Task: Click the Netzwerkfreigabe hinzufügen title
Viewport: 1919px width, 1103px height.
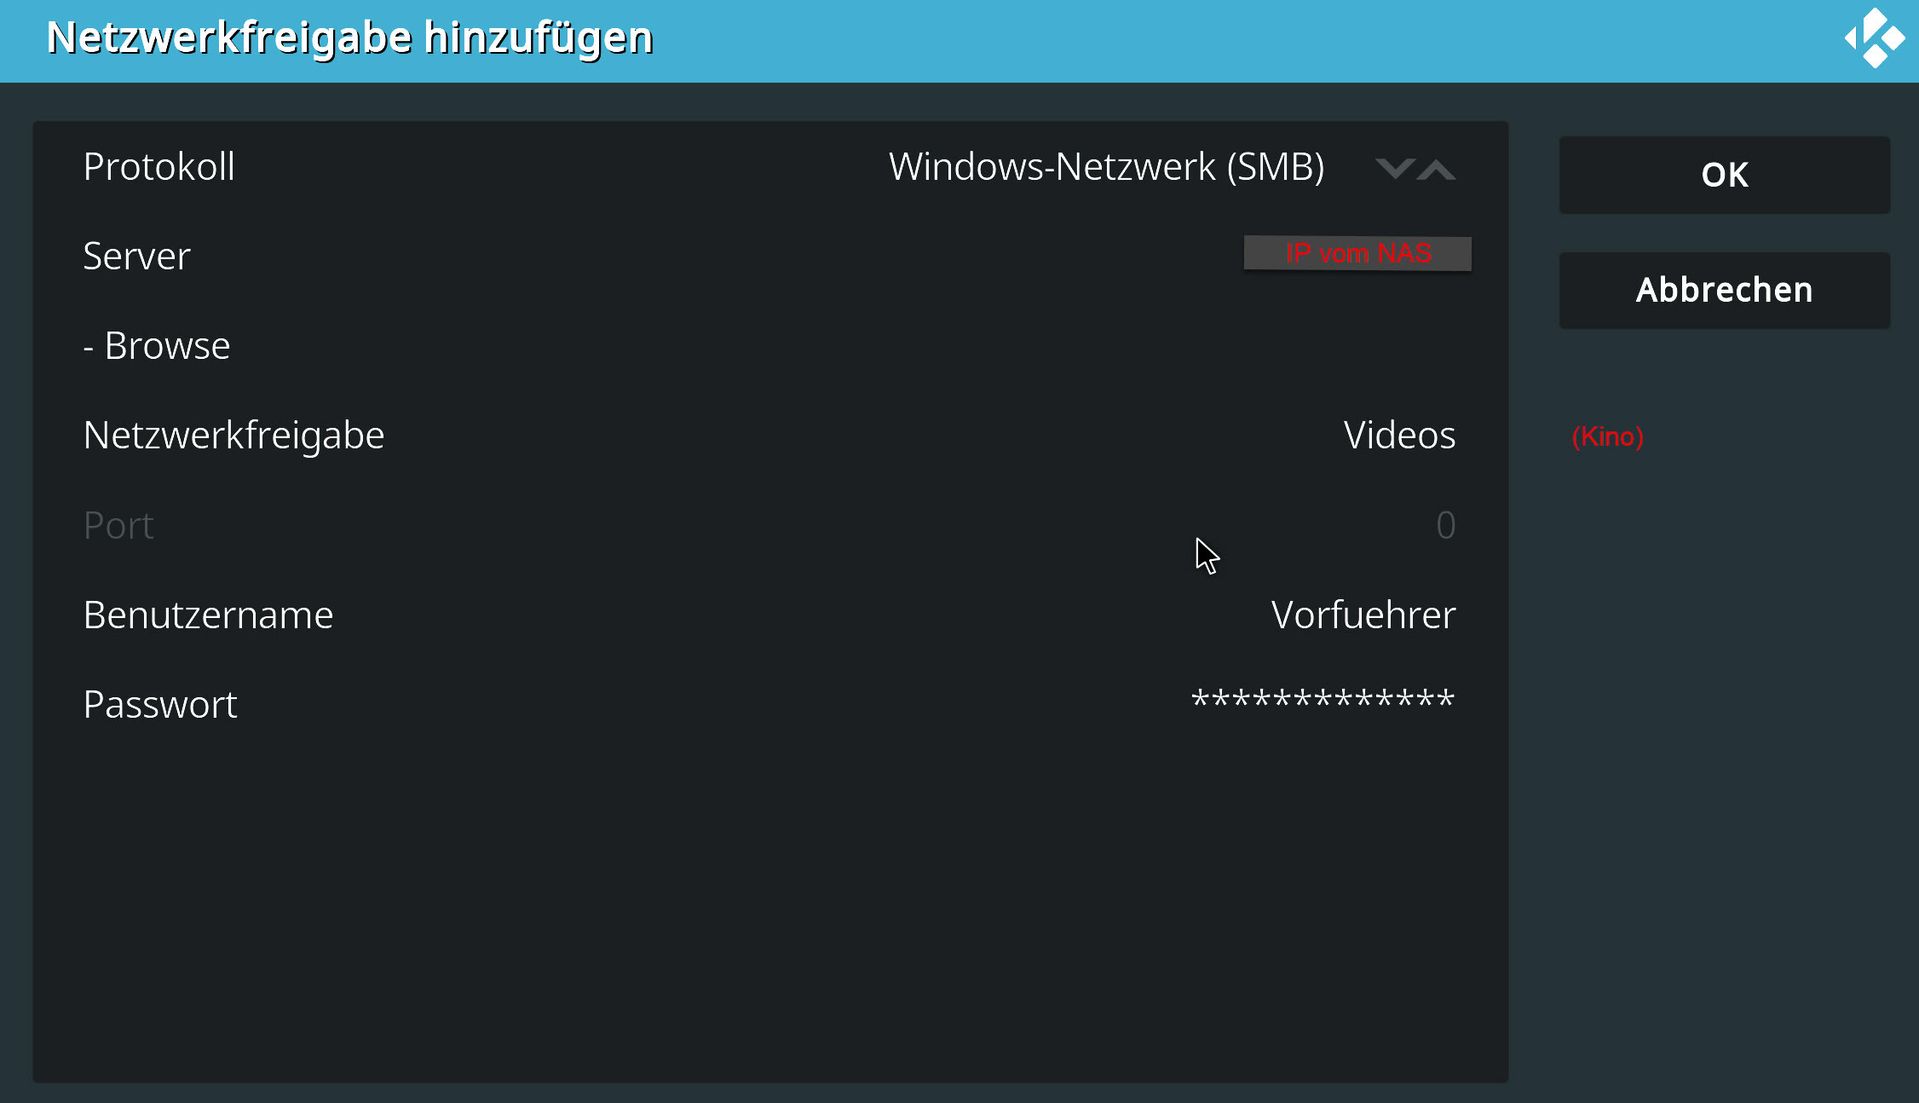Action: coord(349,38)
